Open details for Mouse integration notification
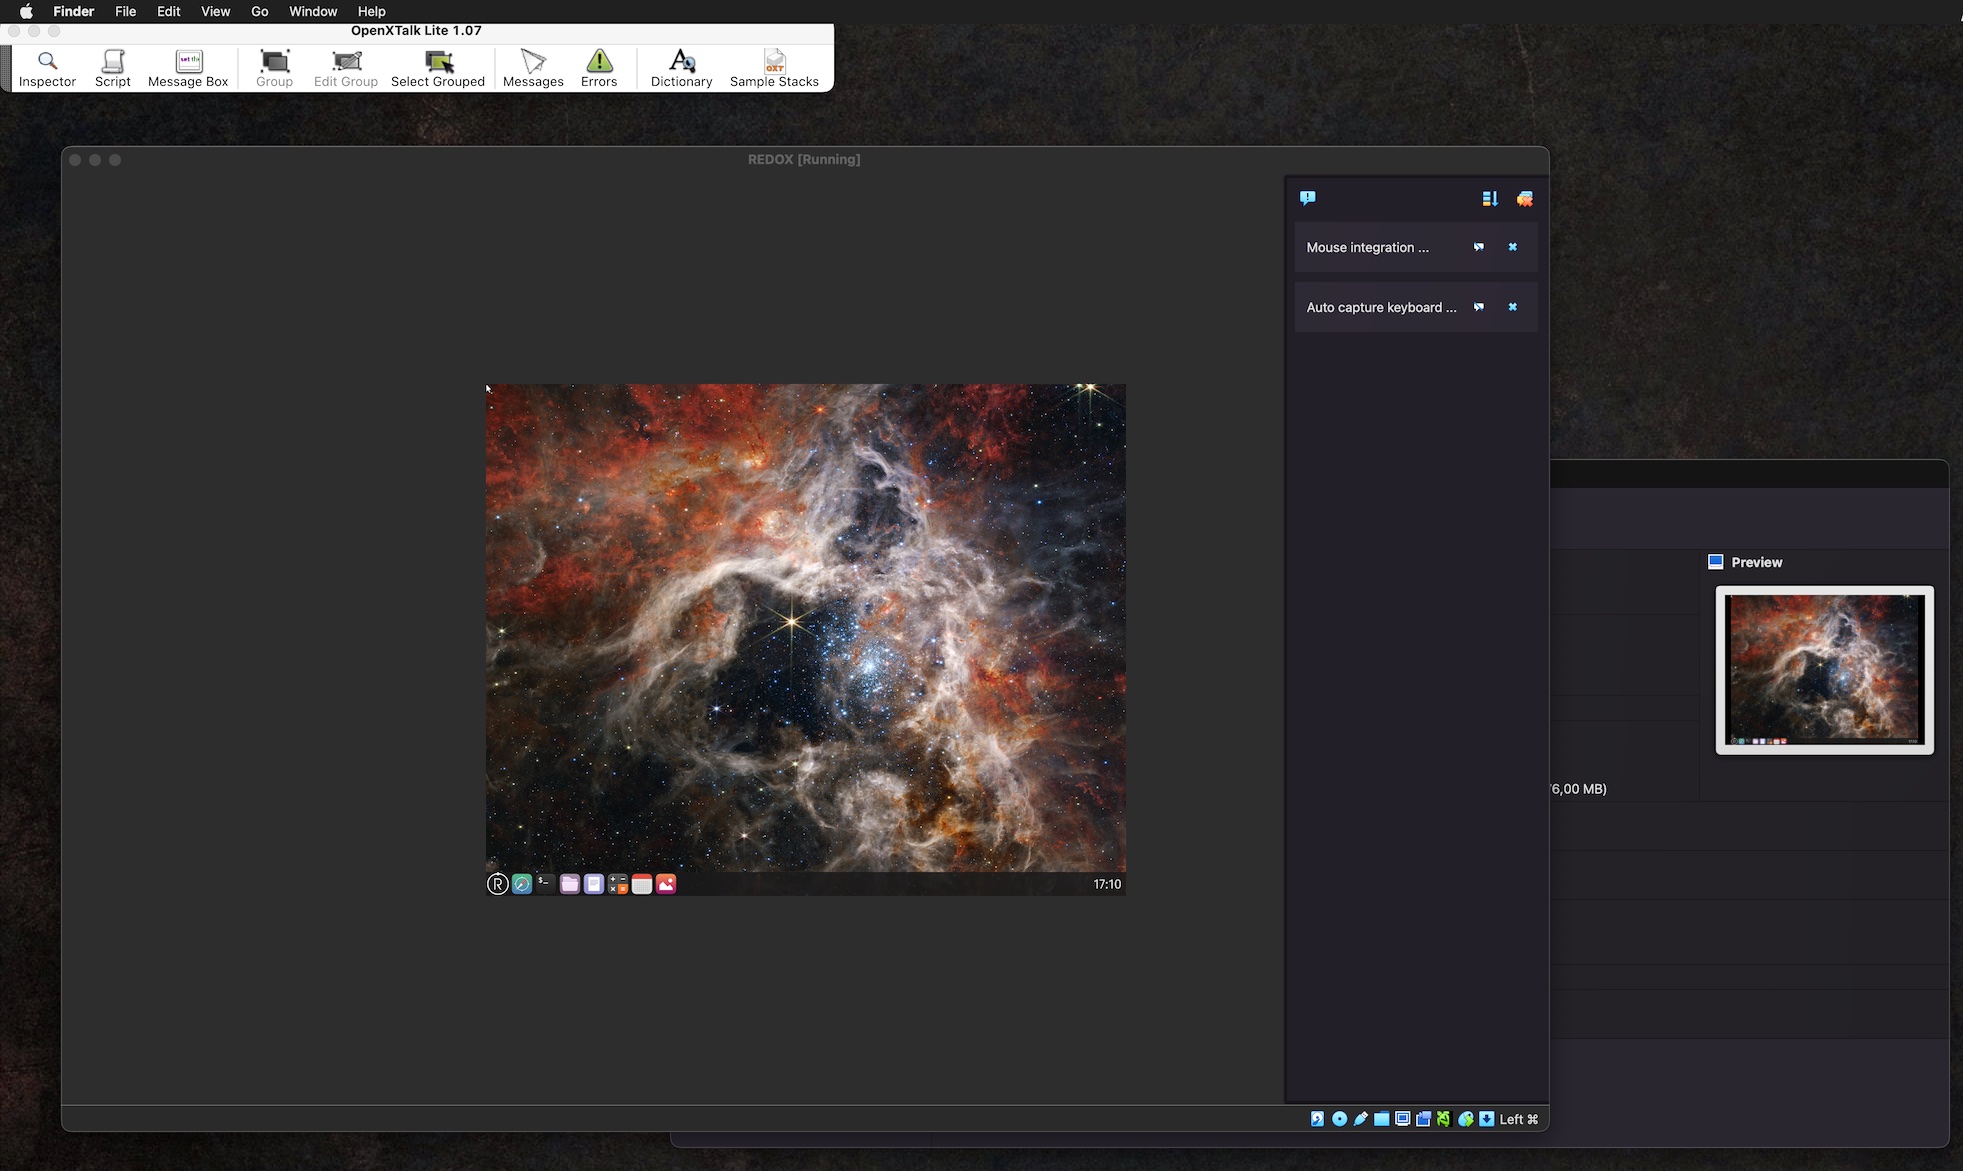Viewport: 1963px width, 1171px height. [x=1479, y=247]
